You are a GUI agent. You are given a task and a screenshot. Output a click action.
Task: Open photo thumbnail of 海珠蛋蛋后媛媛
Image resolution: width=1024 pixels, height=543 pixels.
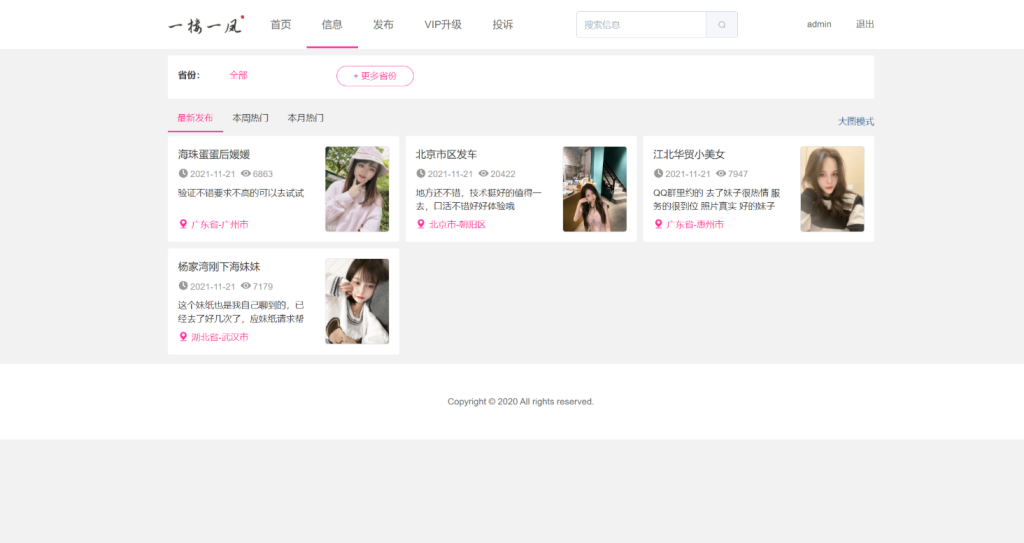tap(357, 189)
